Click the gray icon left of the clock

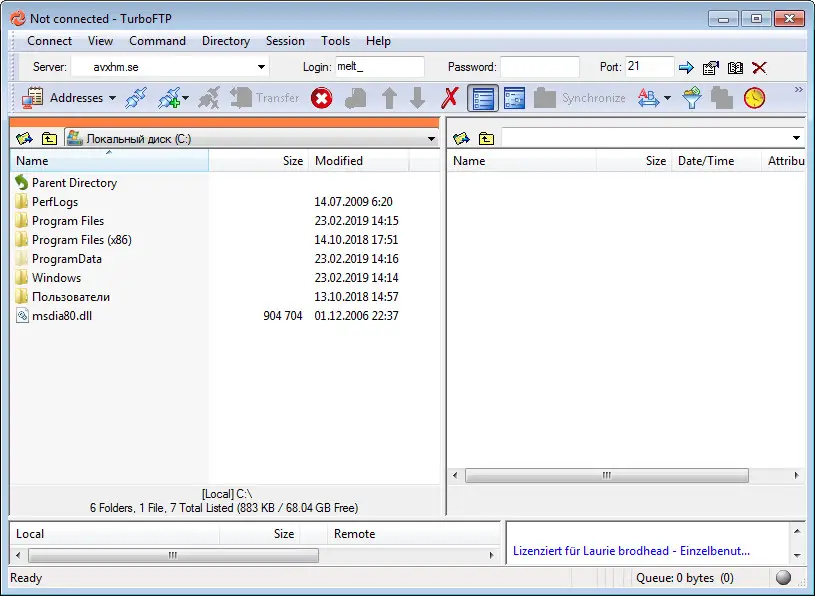(x=722, y=98)
